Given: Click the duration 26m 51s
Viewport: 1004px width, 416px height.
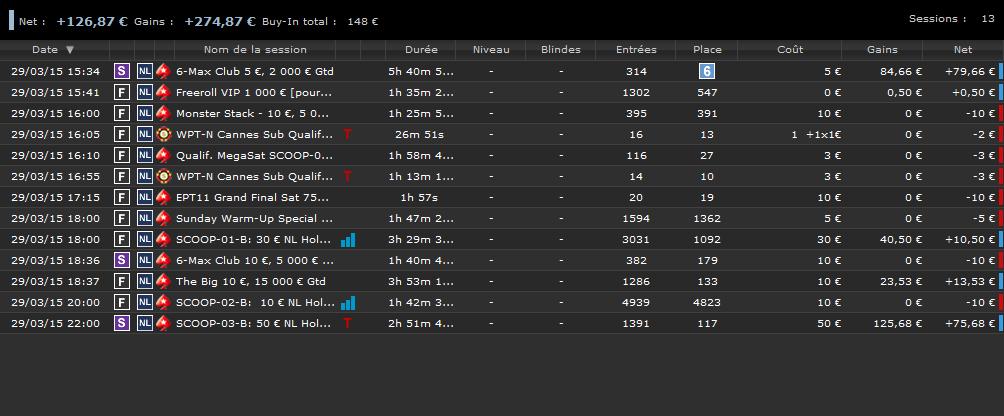Looking at the screenshot, I should click(421, 134).
